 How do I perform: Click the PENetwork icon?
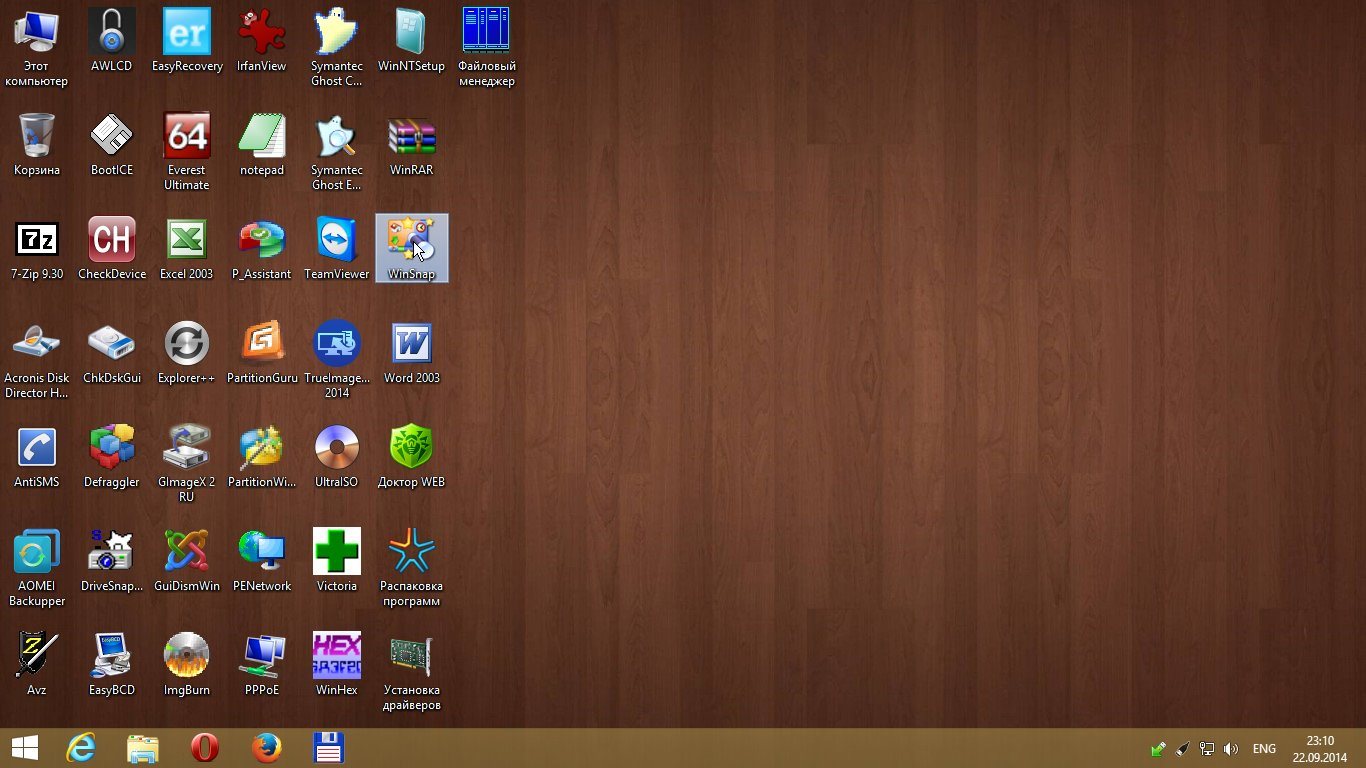tap(262, 560)
